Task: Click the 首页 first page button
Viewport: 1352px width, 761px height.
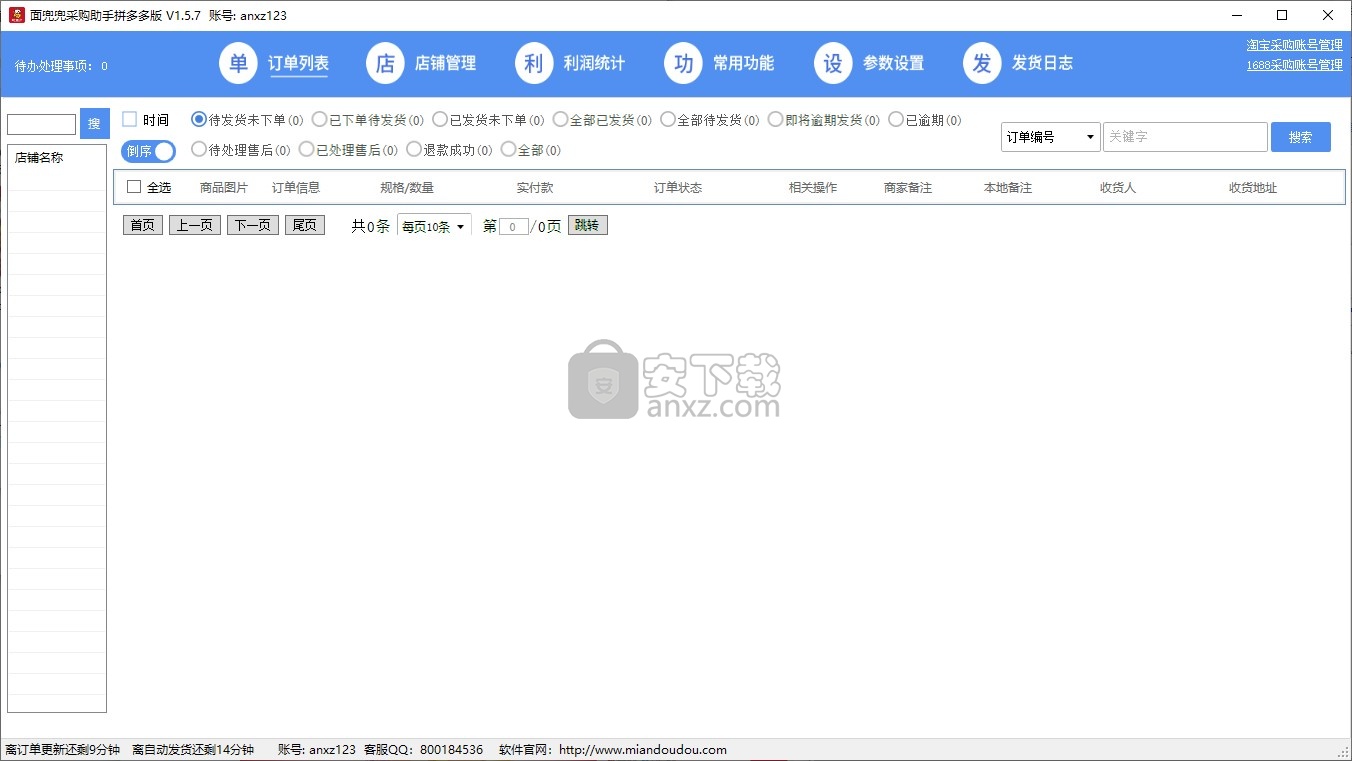Action: (143, 225)
